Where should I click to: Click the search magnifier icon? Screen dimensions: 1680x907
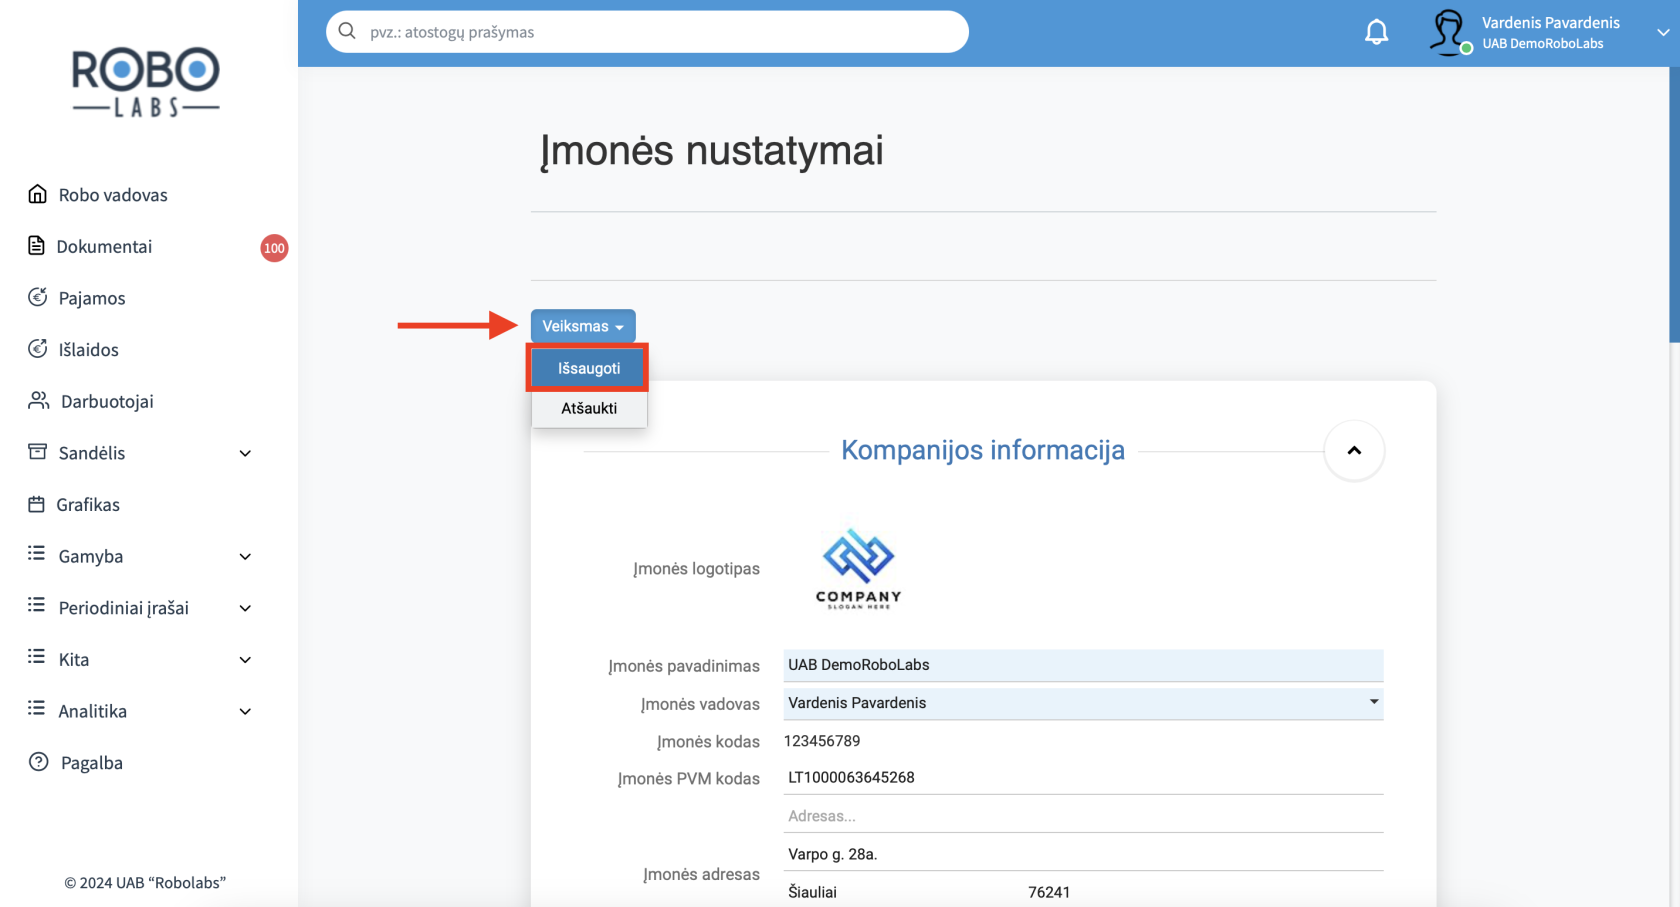347,31
